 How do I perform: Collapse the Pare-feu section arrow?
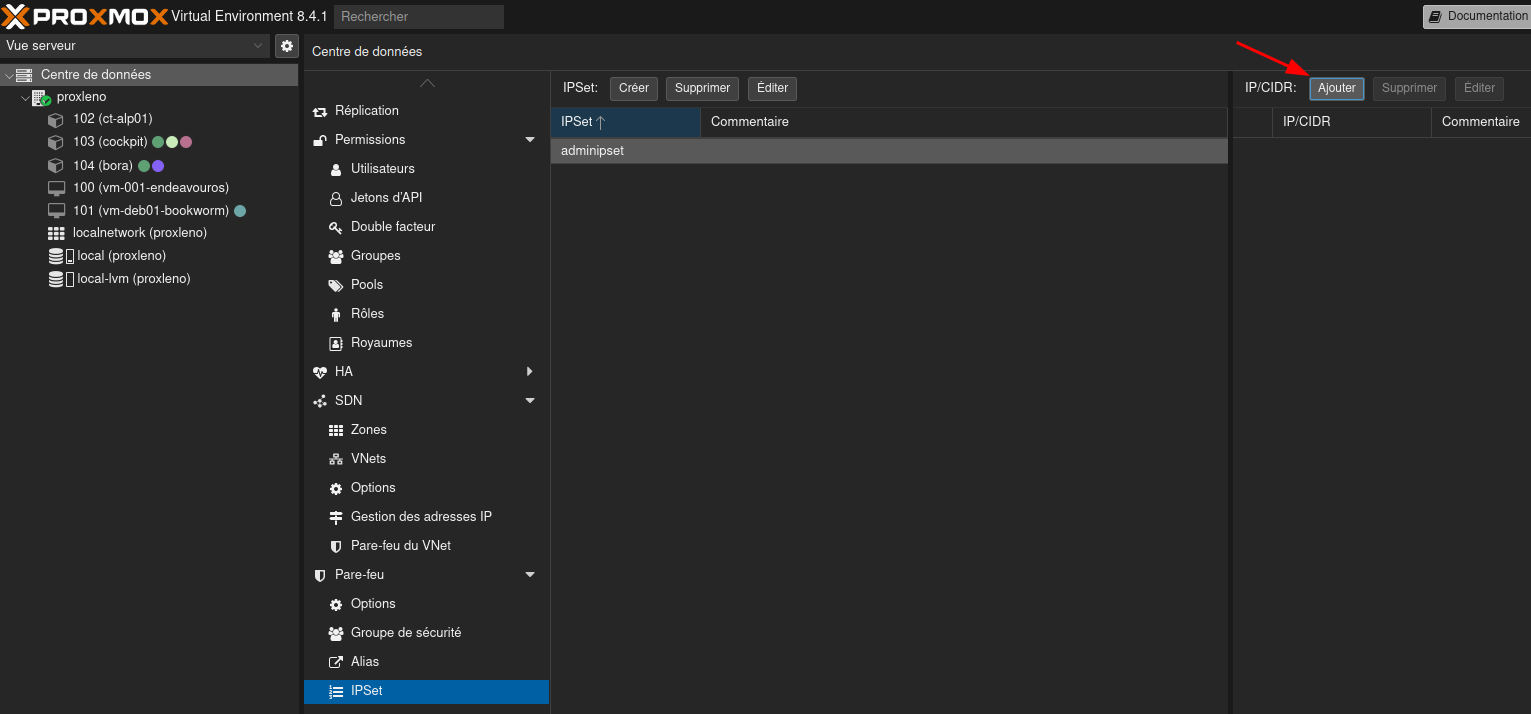(530, 575)
